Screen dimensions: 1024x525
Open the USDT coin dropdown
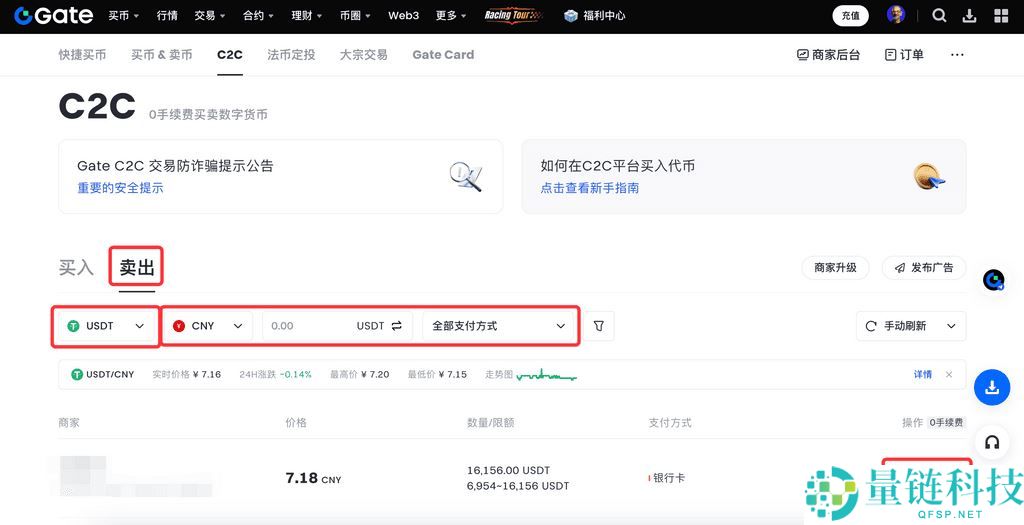(106, 325)
